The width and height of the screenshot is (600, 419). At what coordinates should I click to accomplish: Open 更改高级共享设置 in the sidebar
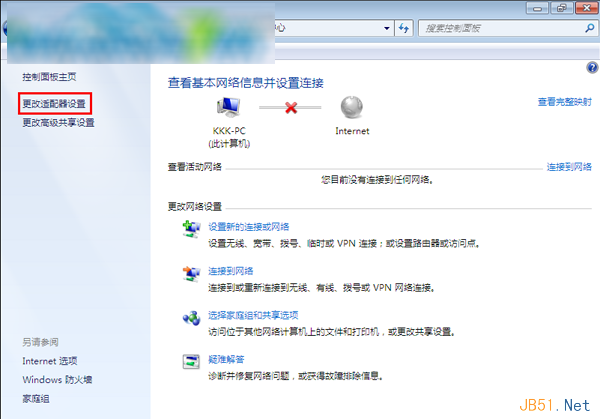[x=58, y=123]
